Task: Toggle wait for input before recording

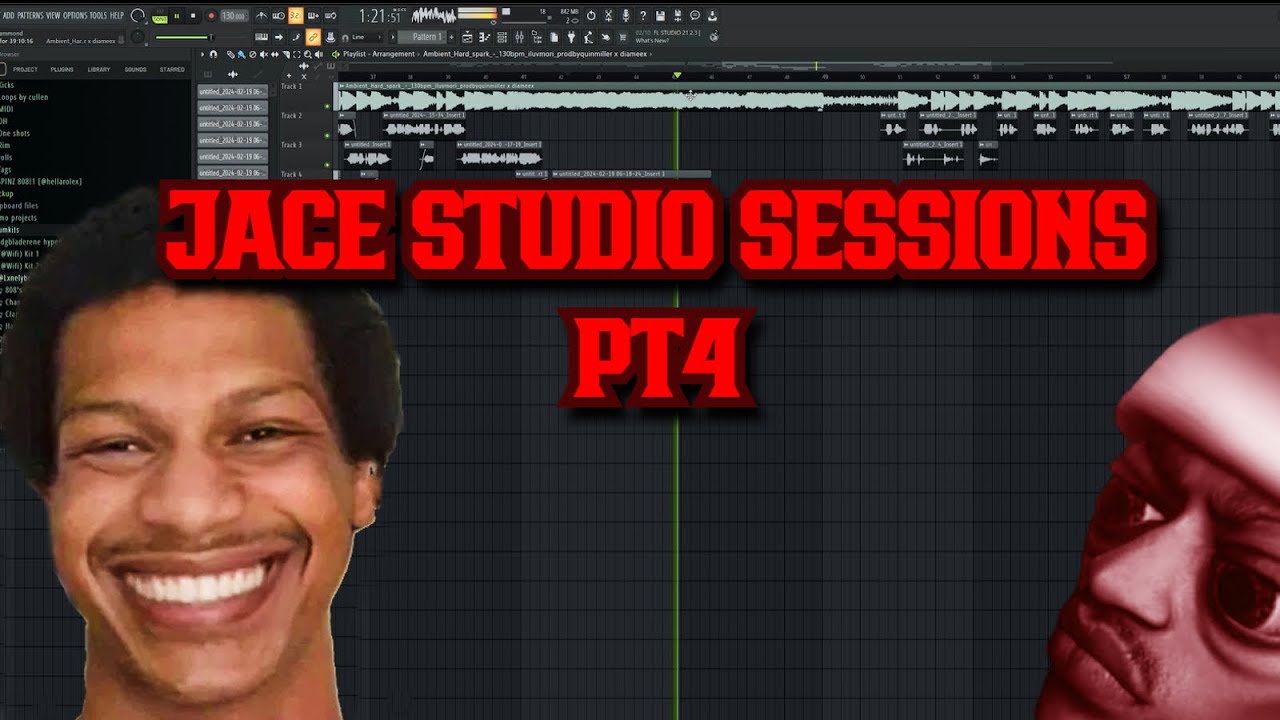Action: [x=278, y=16]
